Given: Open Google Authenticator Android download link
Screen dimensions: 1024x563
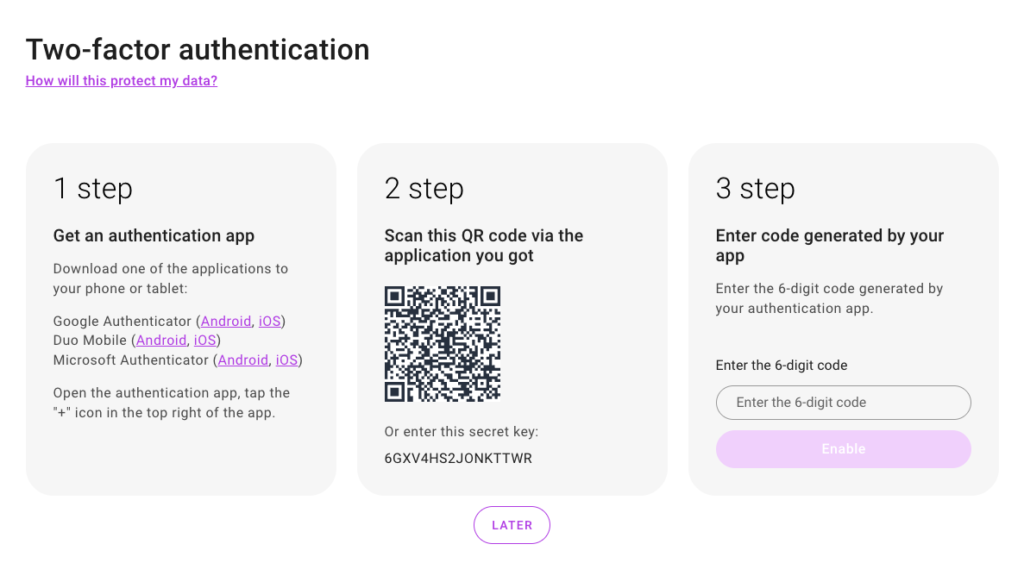Looking at the screenshot, I should point(226,321).
